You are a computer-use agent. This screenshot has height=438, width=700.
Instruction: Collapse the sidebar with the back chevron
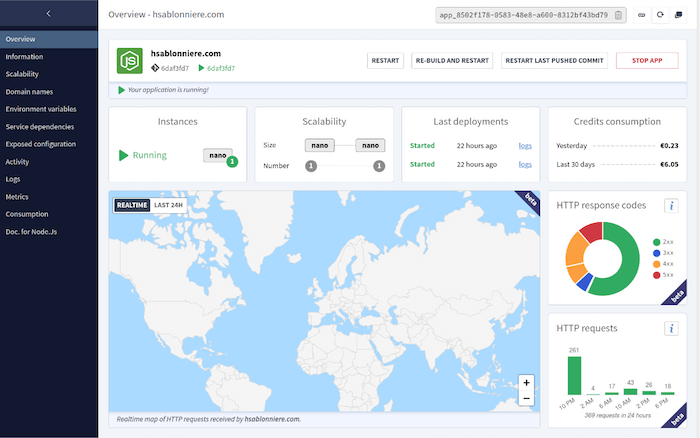[x=49, y=13]
